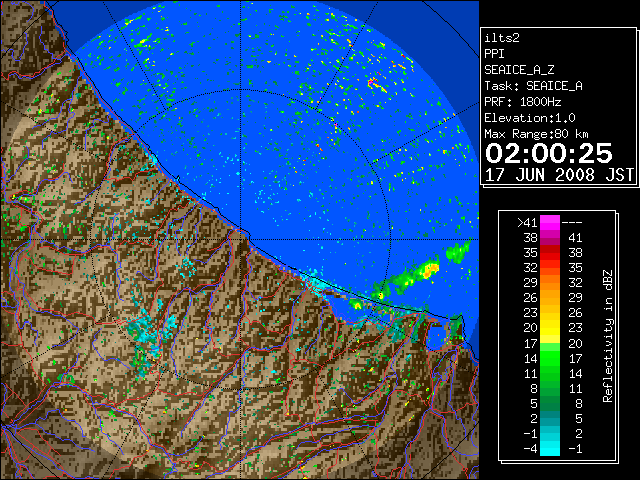
Task: Select the 'Max Range:80 km' line
Action: point(536,134)
